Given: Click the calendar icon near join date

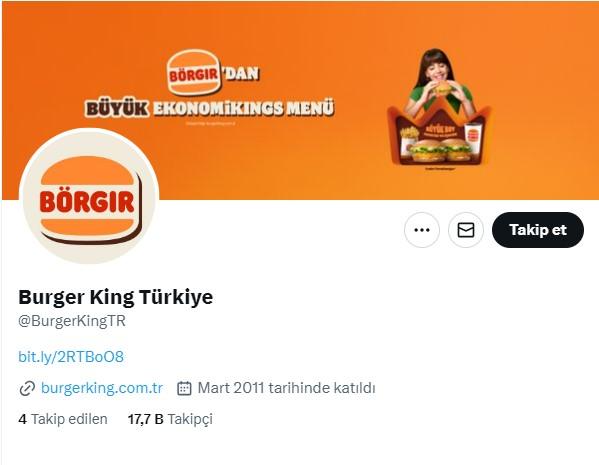Looking at the screenshot, I should (184, 388).
